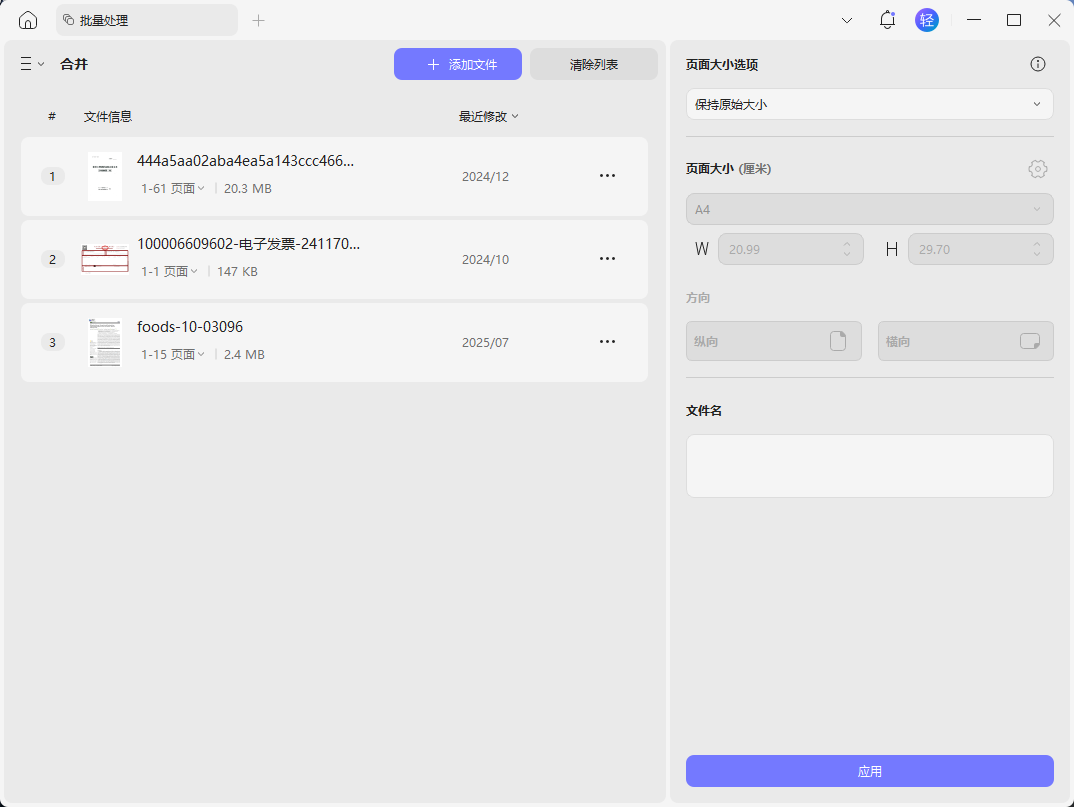Click the width W stepper arrows

(847, 249)
